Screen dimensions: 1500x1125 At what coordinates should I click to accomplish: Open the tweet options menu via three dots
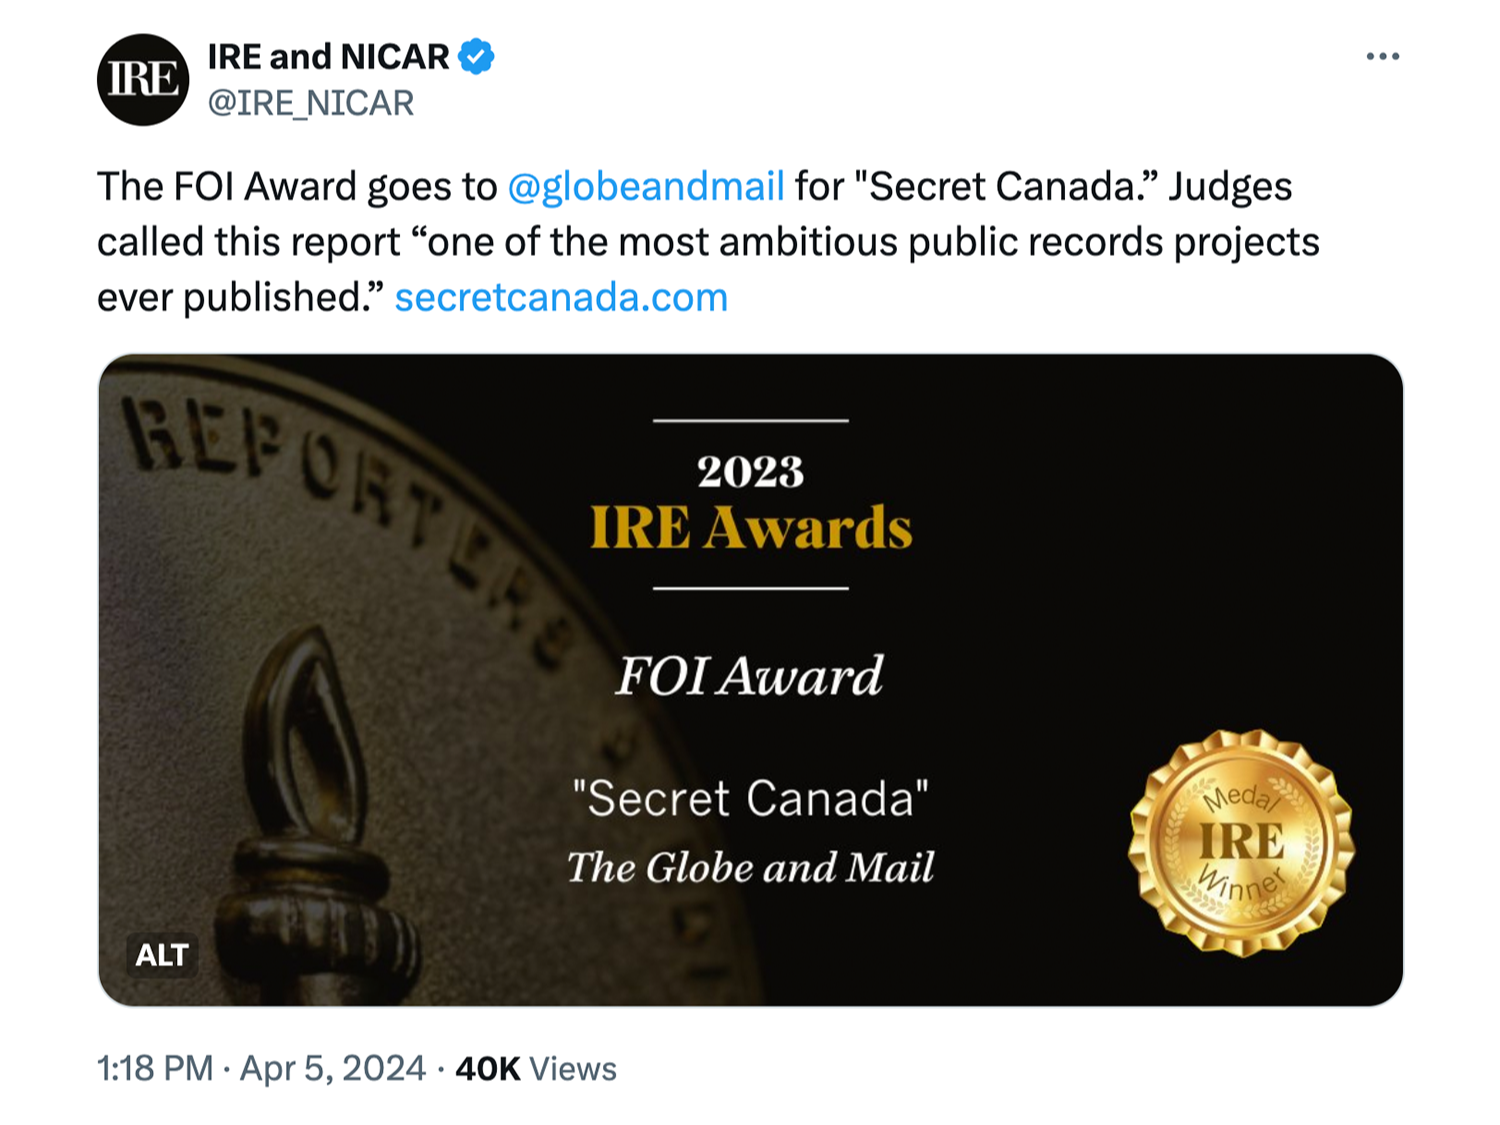[x=1382, y=57]
